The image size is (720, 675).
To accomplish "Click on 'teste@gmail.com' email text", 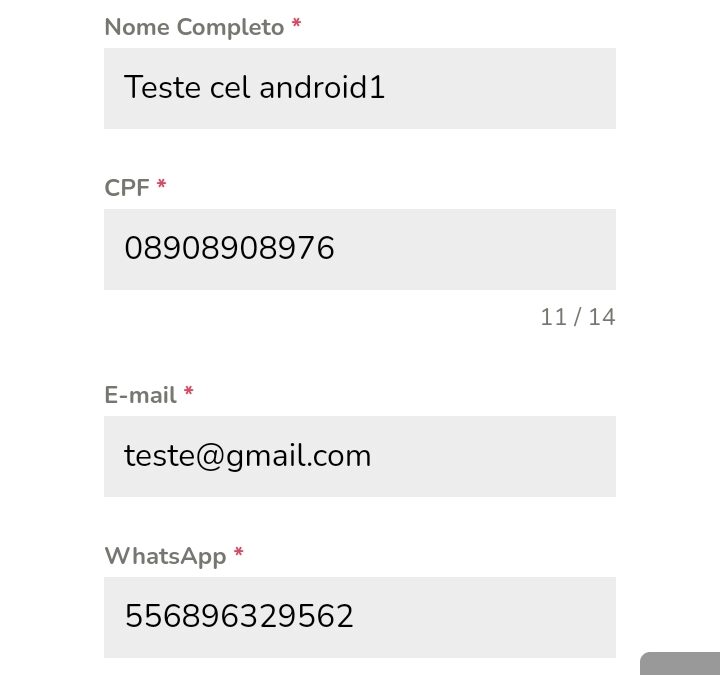I will click(x=248, y=456).
